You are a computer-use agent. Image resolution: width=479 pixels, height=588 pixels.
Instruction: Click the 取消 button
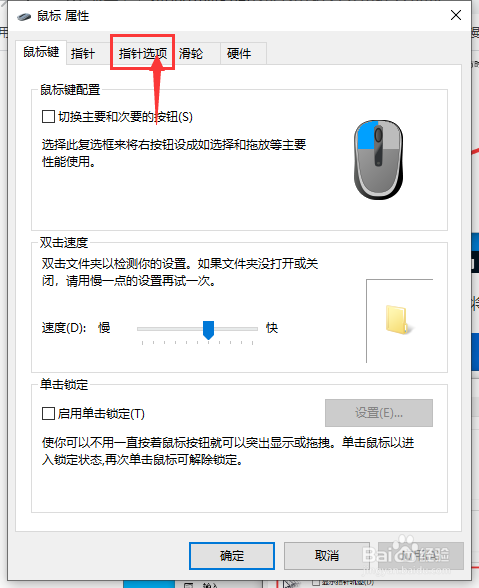(327, 555)
